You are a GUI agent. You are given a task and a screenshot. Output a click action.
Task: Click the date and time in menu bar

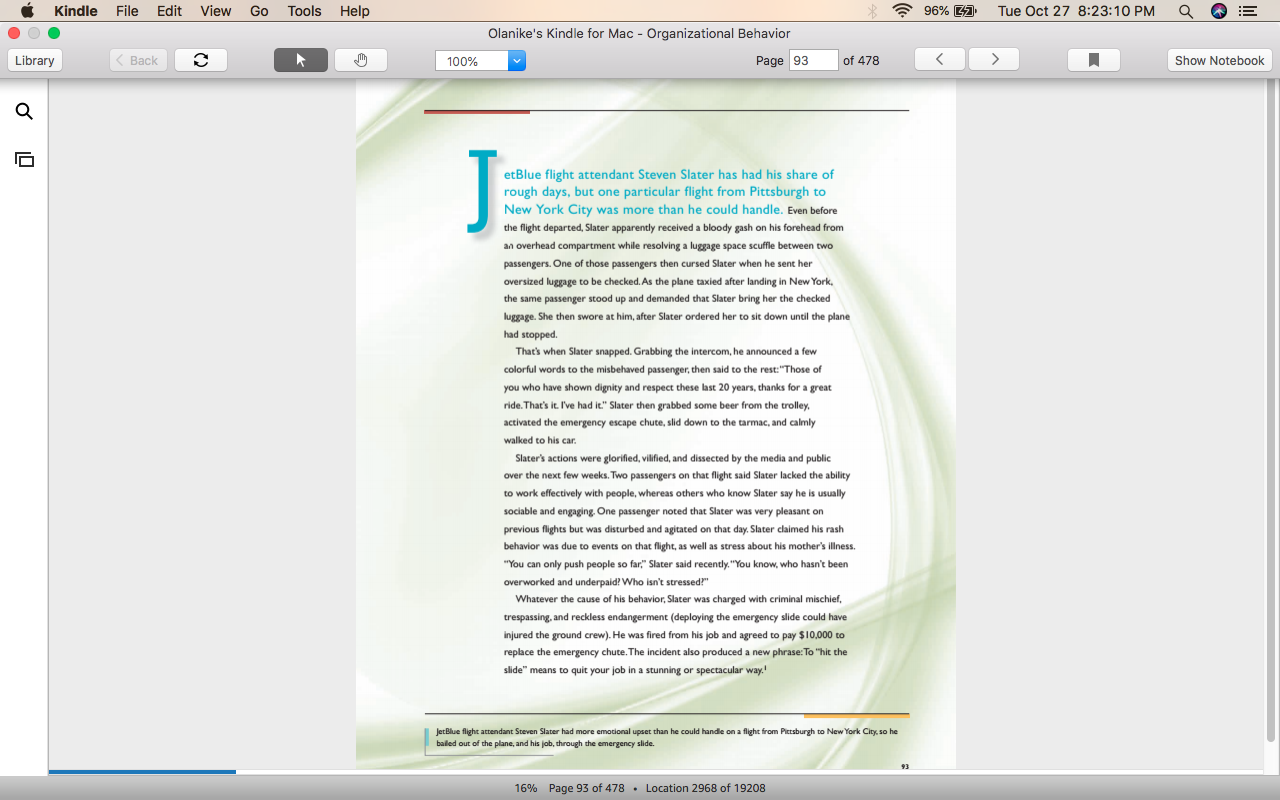(1076, 11)
